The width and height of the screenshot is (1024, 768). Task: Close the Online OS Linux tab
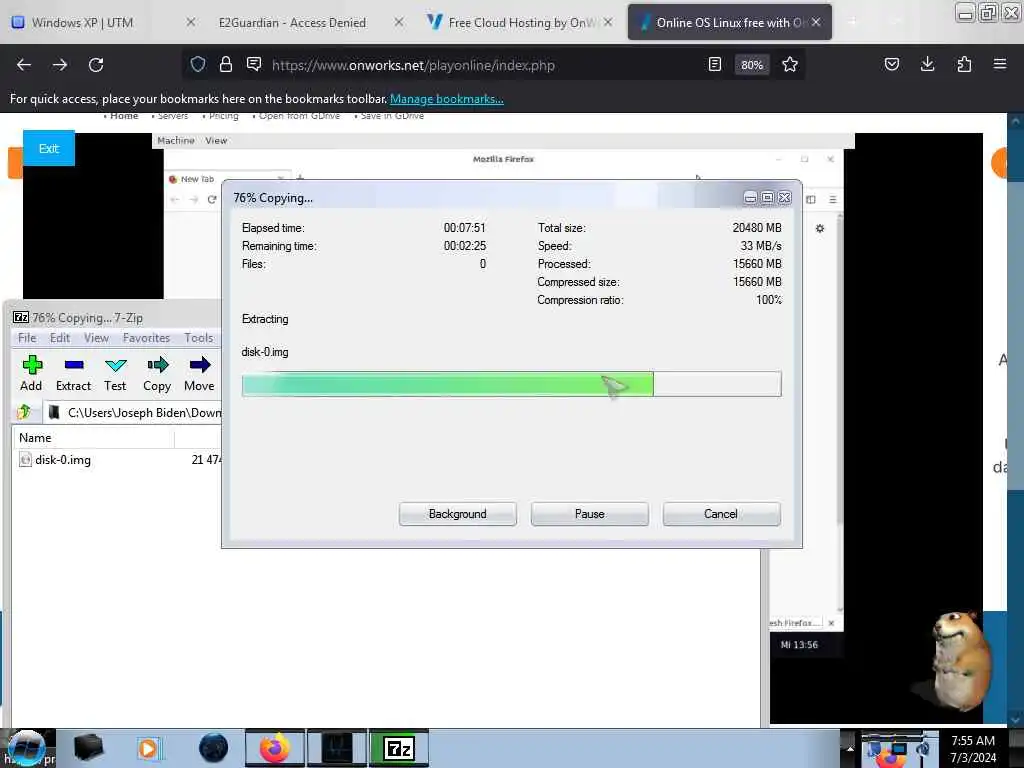click(x=816, y=22)
